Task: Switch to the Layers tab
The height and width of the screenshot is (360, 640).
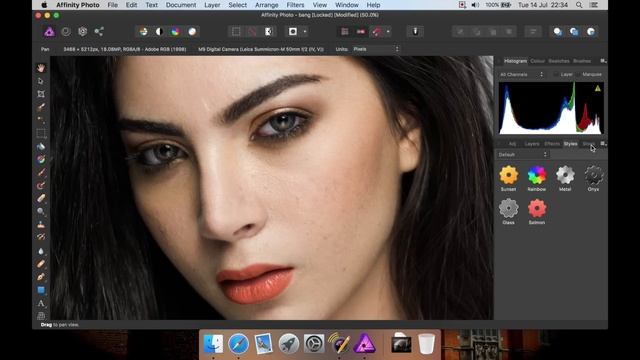Action: [x=532, y=144]
